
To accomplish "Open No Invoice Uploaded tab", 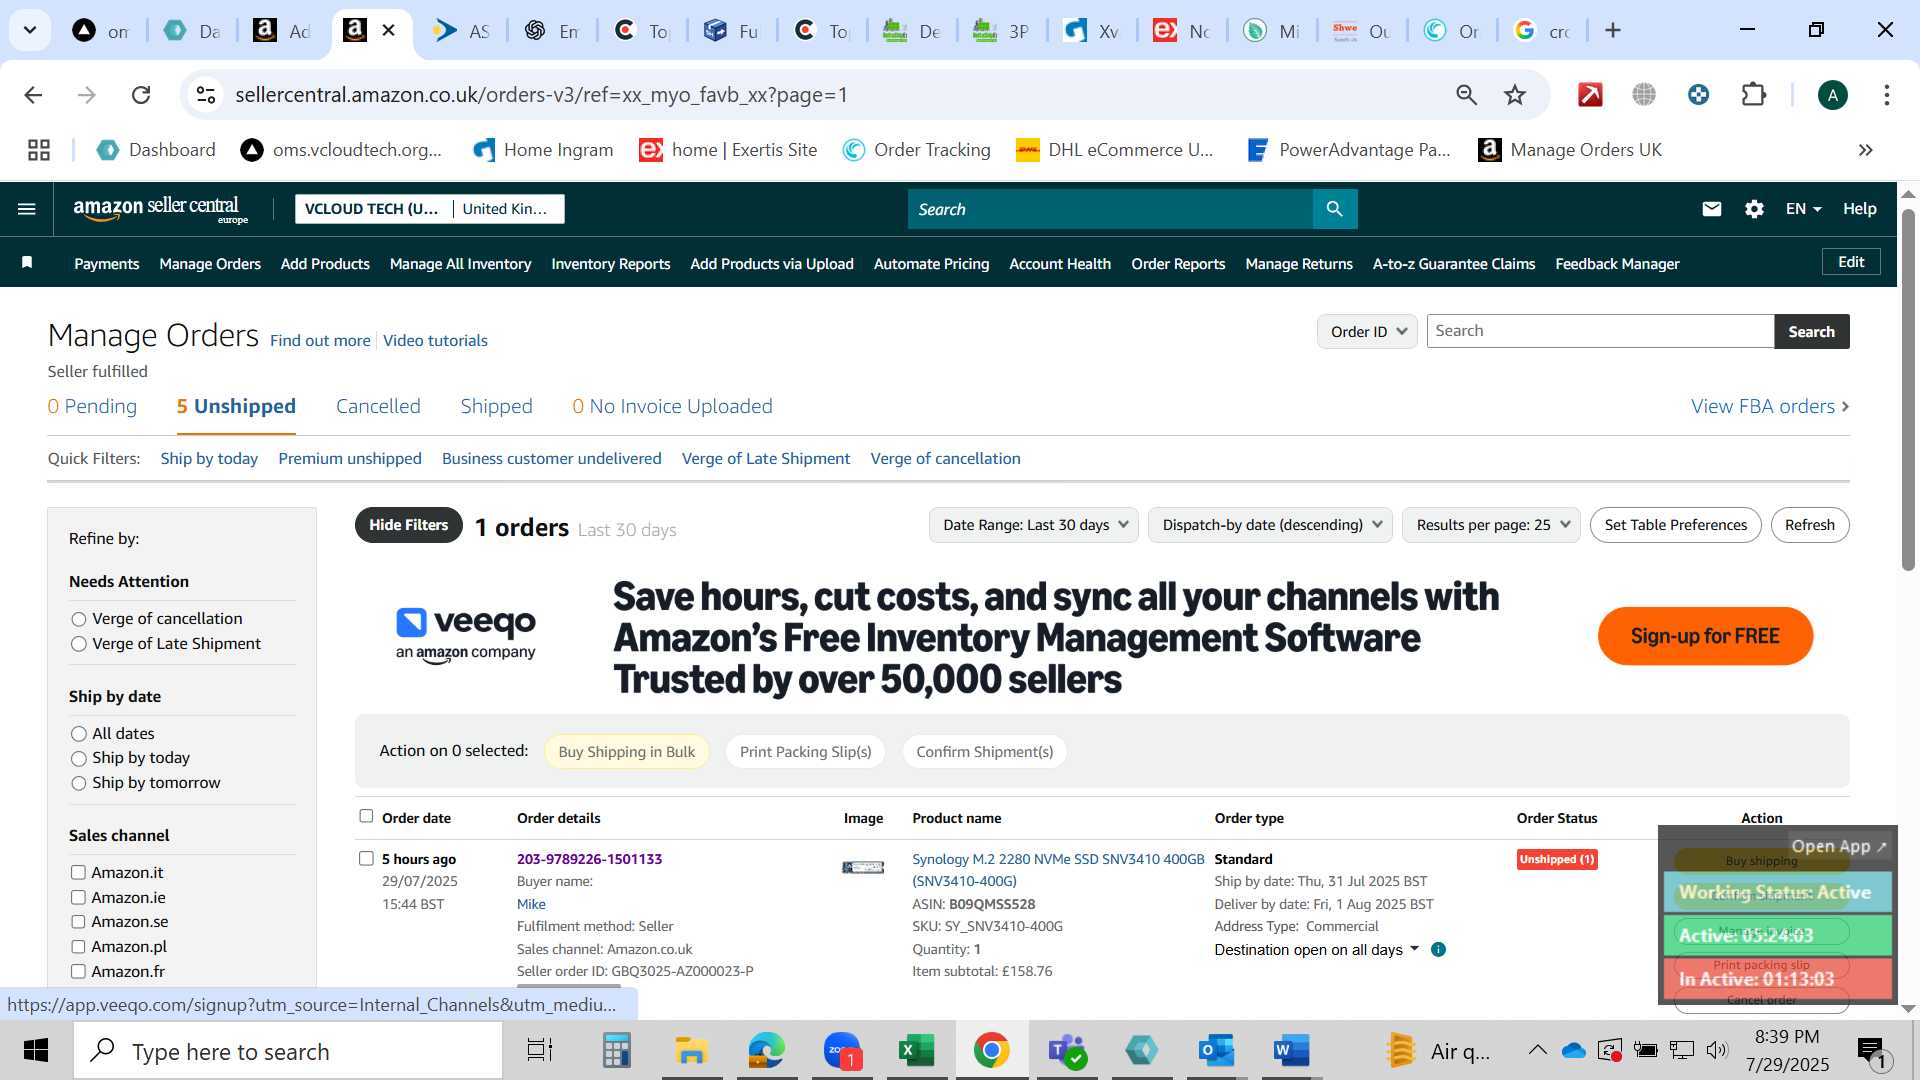I will pyautogui.click(x=672, y=406).
